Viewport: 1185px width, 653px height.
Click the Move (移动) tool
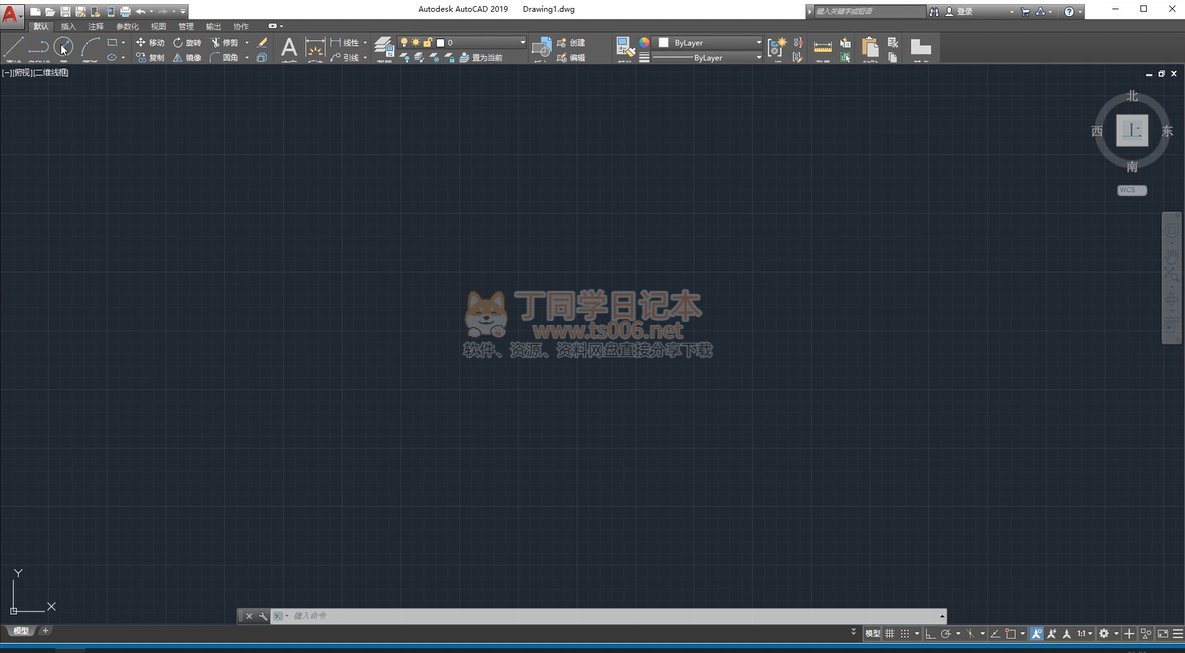[x=150, y=43]
